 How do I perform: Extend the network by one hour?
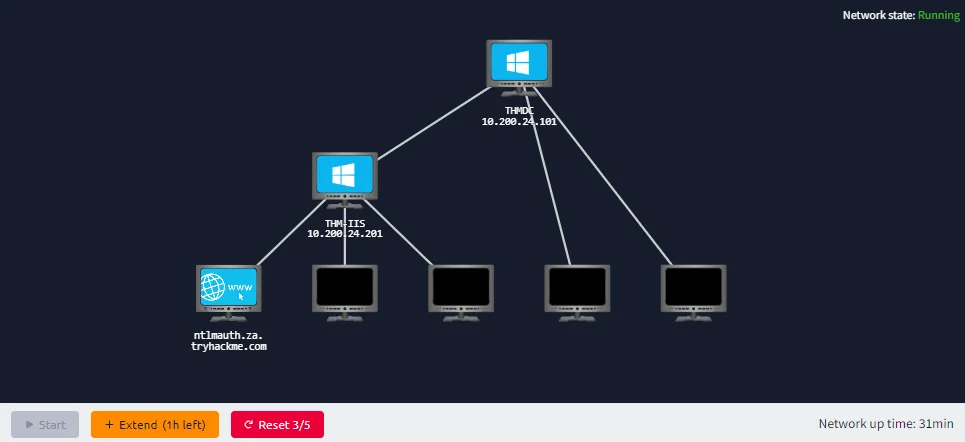click(155, 425)
